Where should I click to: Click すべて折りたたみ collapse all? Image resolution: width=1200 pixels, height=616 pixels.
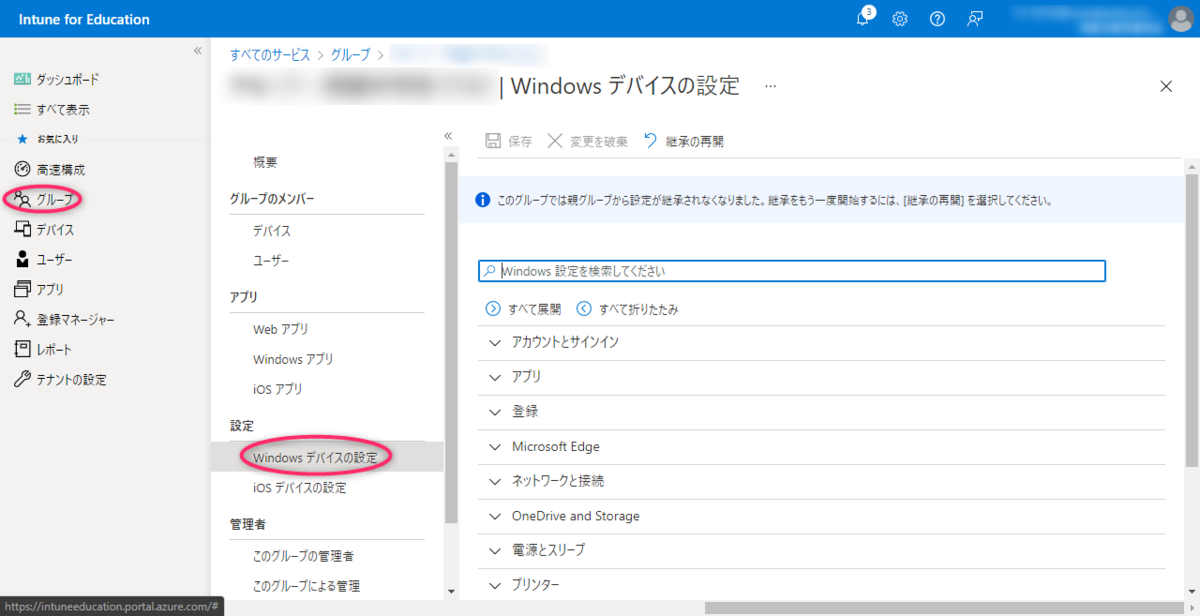point(627,309)
